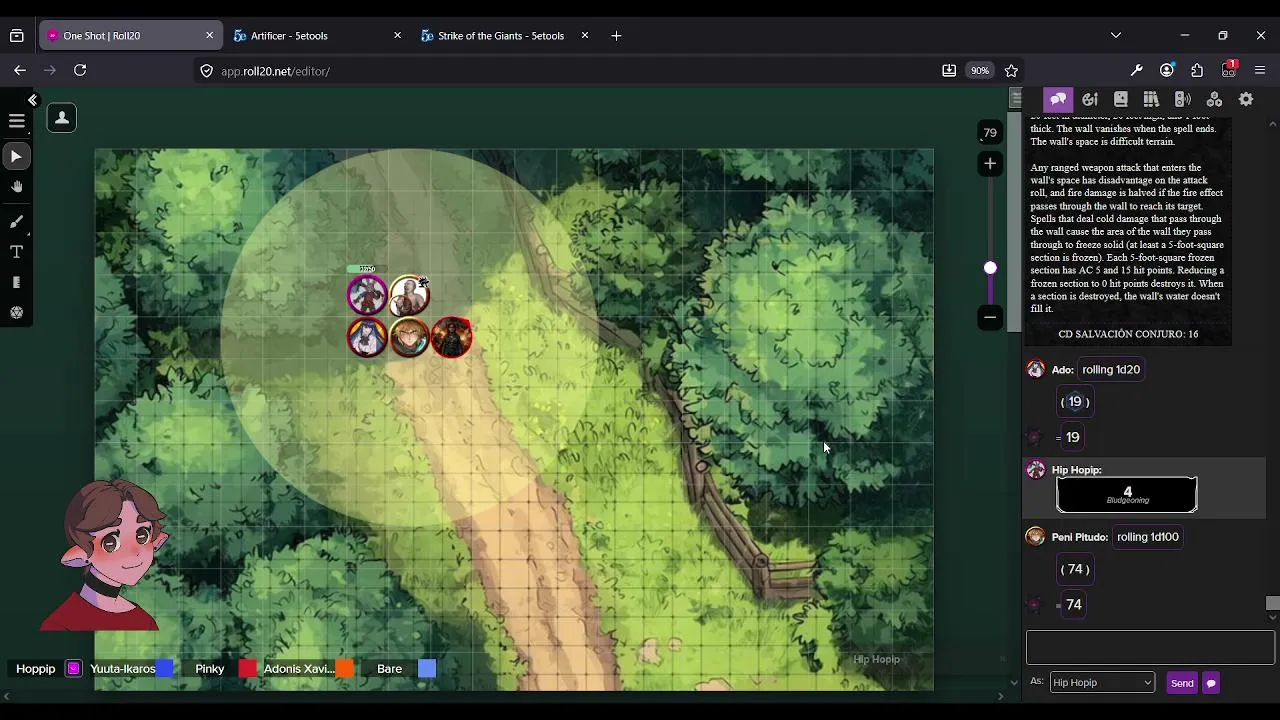Switch to Strike of the Giants tab

tap(505, 36)
